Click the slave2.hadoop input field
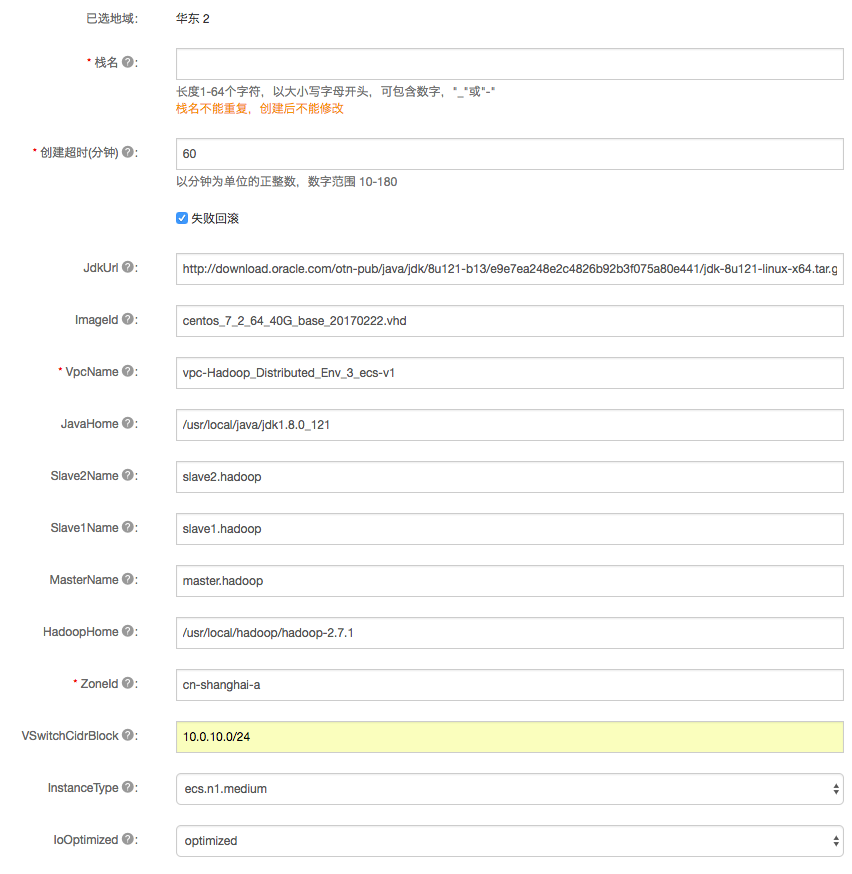The image size is (852, 874). pyautogui.click(x=509, y=477)
